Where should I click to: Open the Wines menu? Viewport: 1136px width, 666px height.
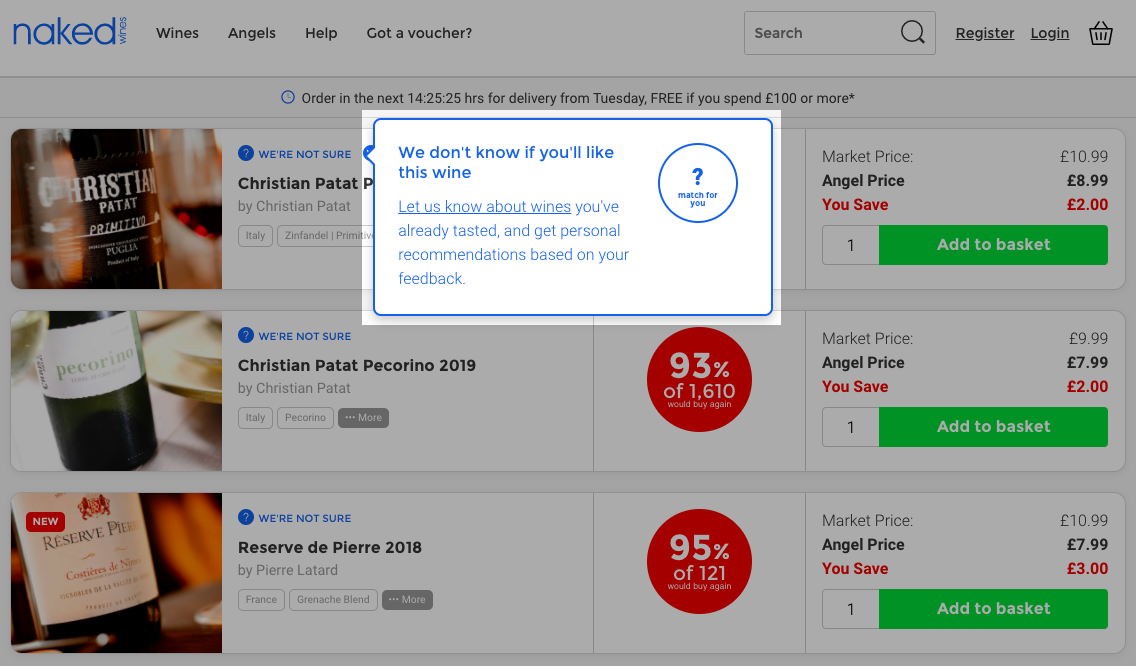[x=177, y=33]
